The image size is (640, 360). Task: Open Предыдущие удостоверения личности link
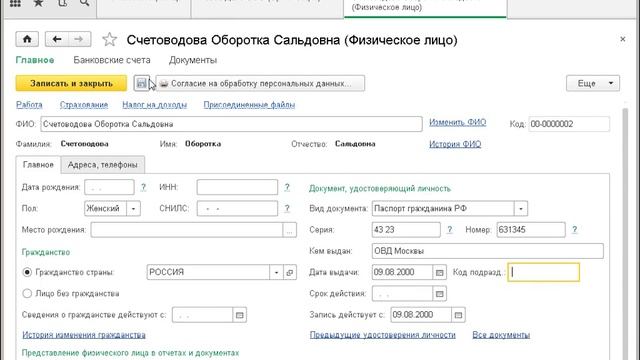[x=382, y=335]
